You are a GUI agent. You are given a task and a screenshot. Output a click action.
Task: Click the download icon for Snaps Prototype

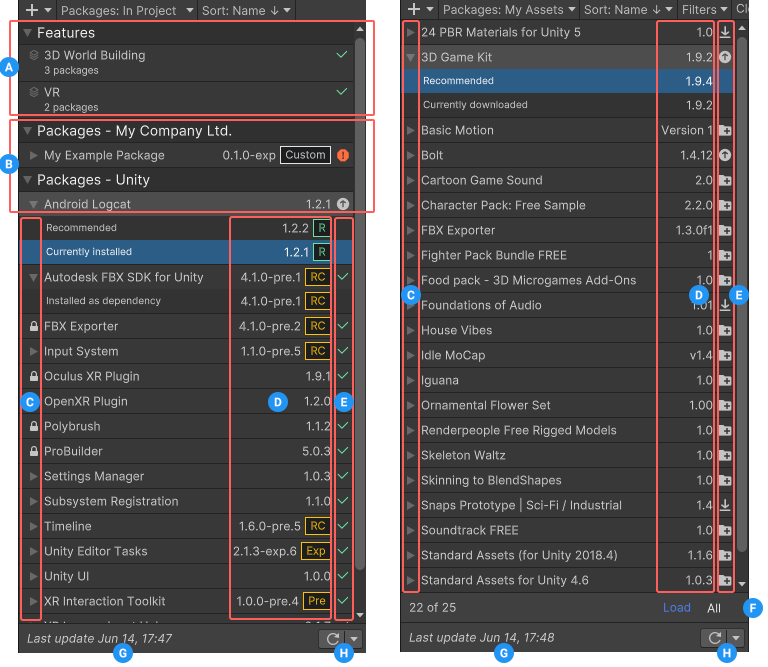[x=725, y=506]
